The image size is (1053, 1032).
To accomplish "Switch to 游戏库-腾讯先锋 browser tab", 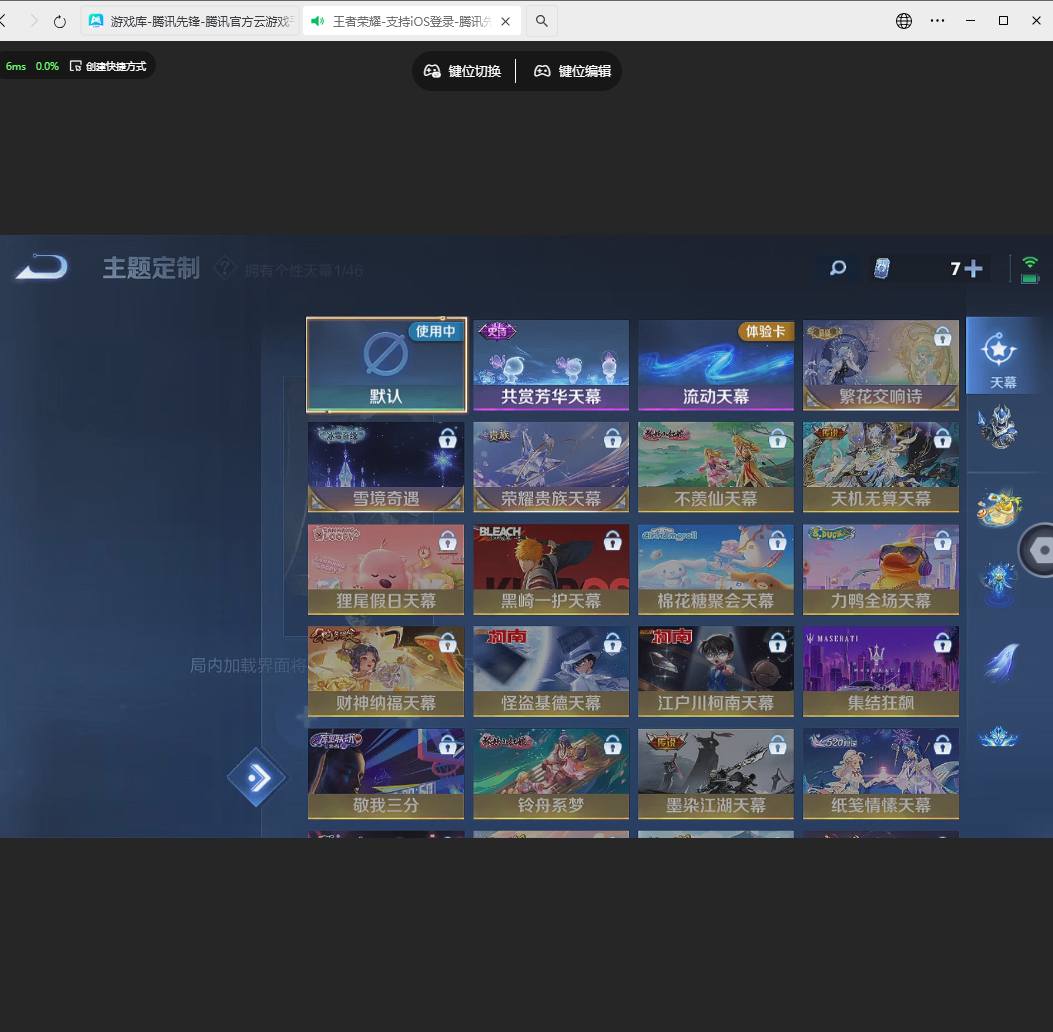I will 190,21.
